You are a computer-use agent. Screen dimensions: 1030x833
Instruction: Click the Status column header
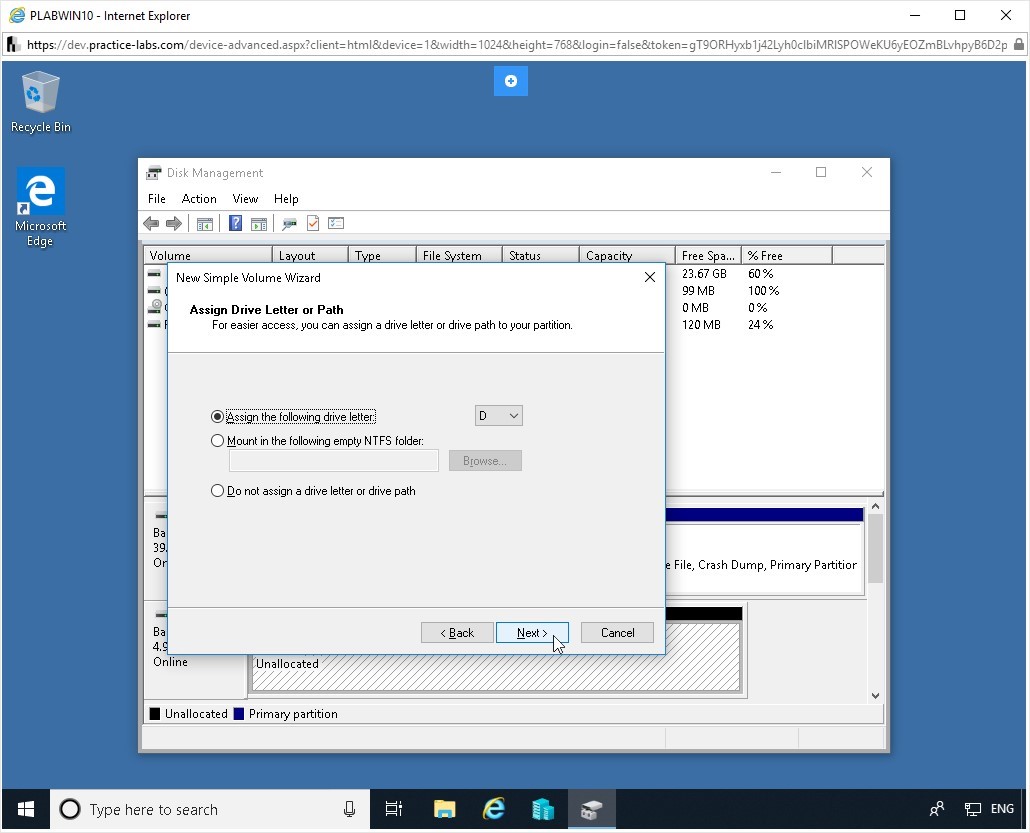[541, 255]
